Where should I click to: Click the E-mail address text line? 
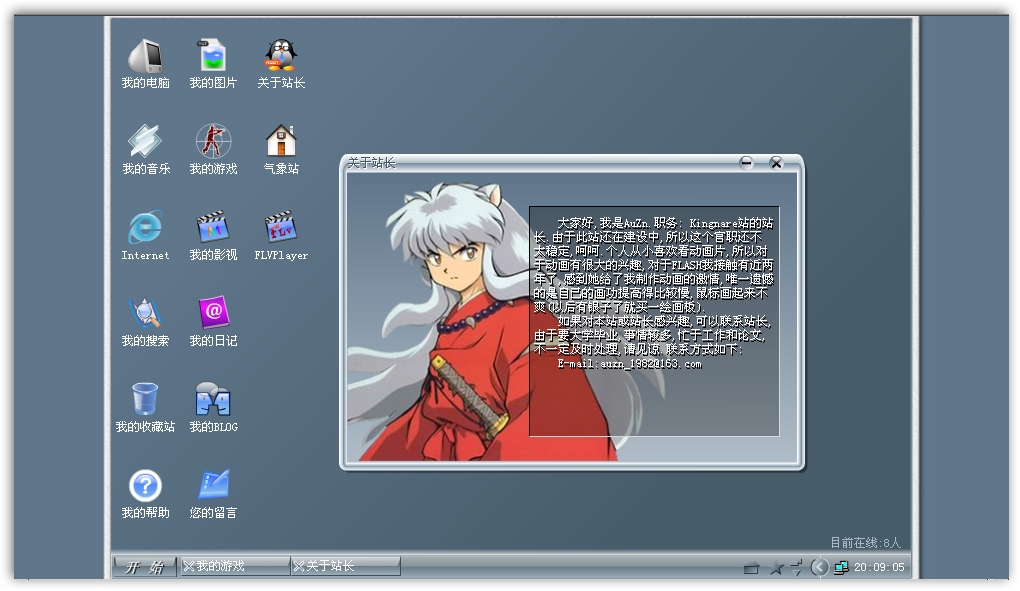(x=630, y=364)
